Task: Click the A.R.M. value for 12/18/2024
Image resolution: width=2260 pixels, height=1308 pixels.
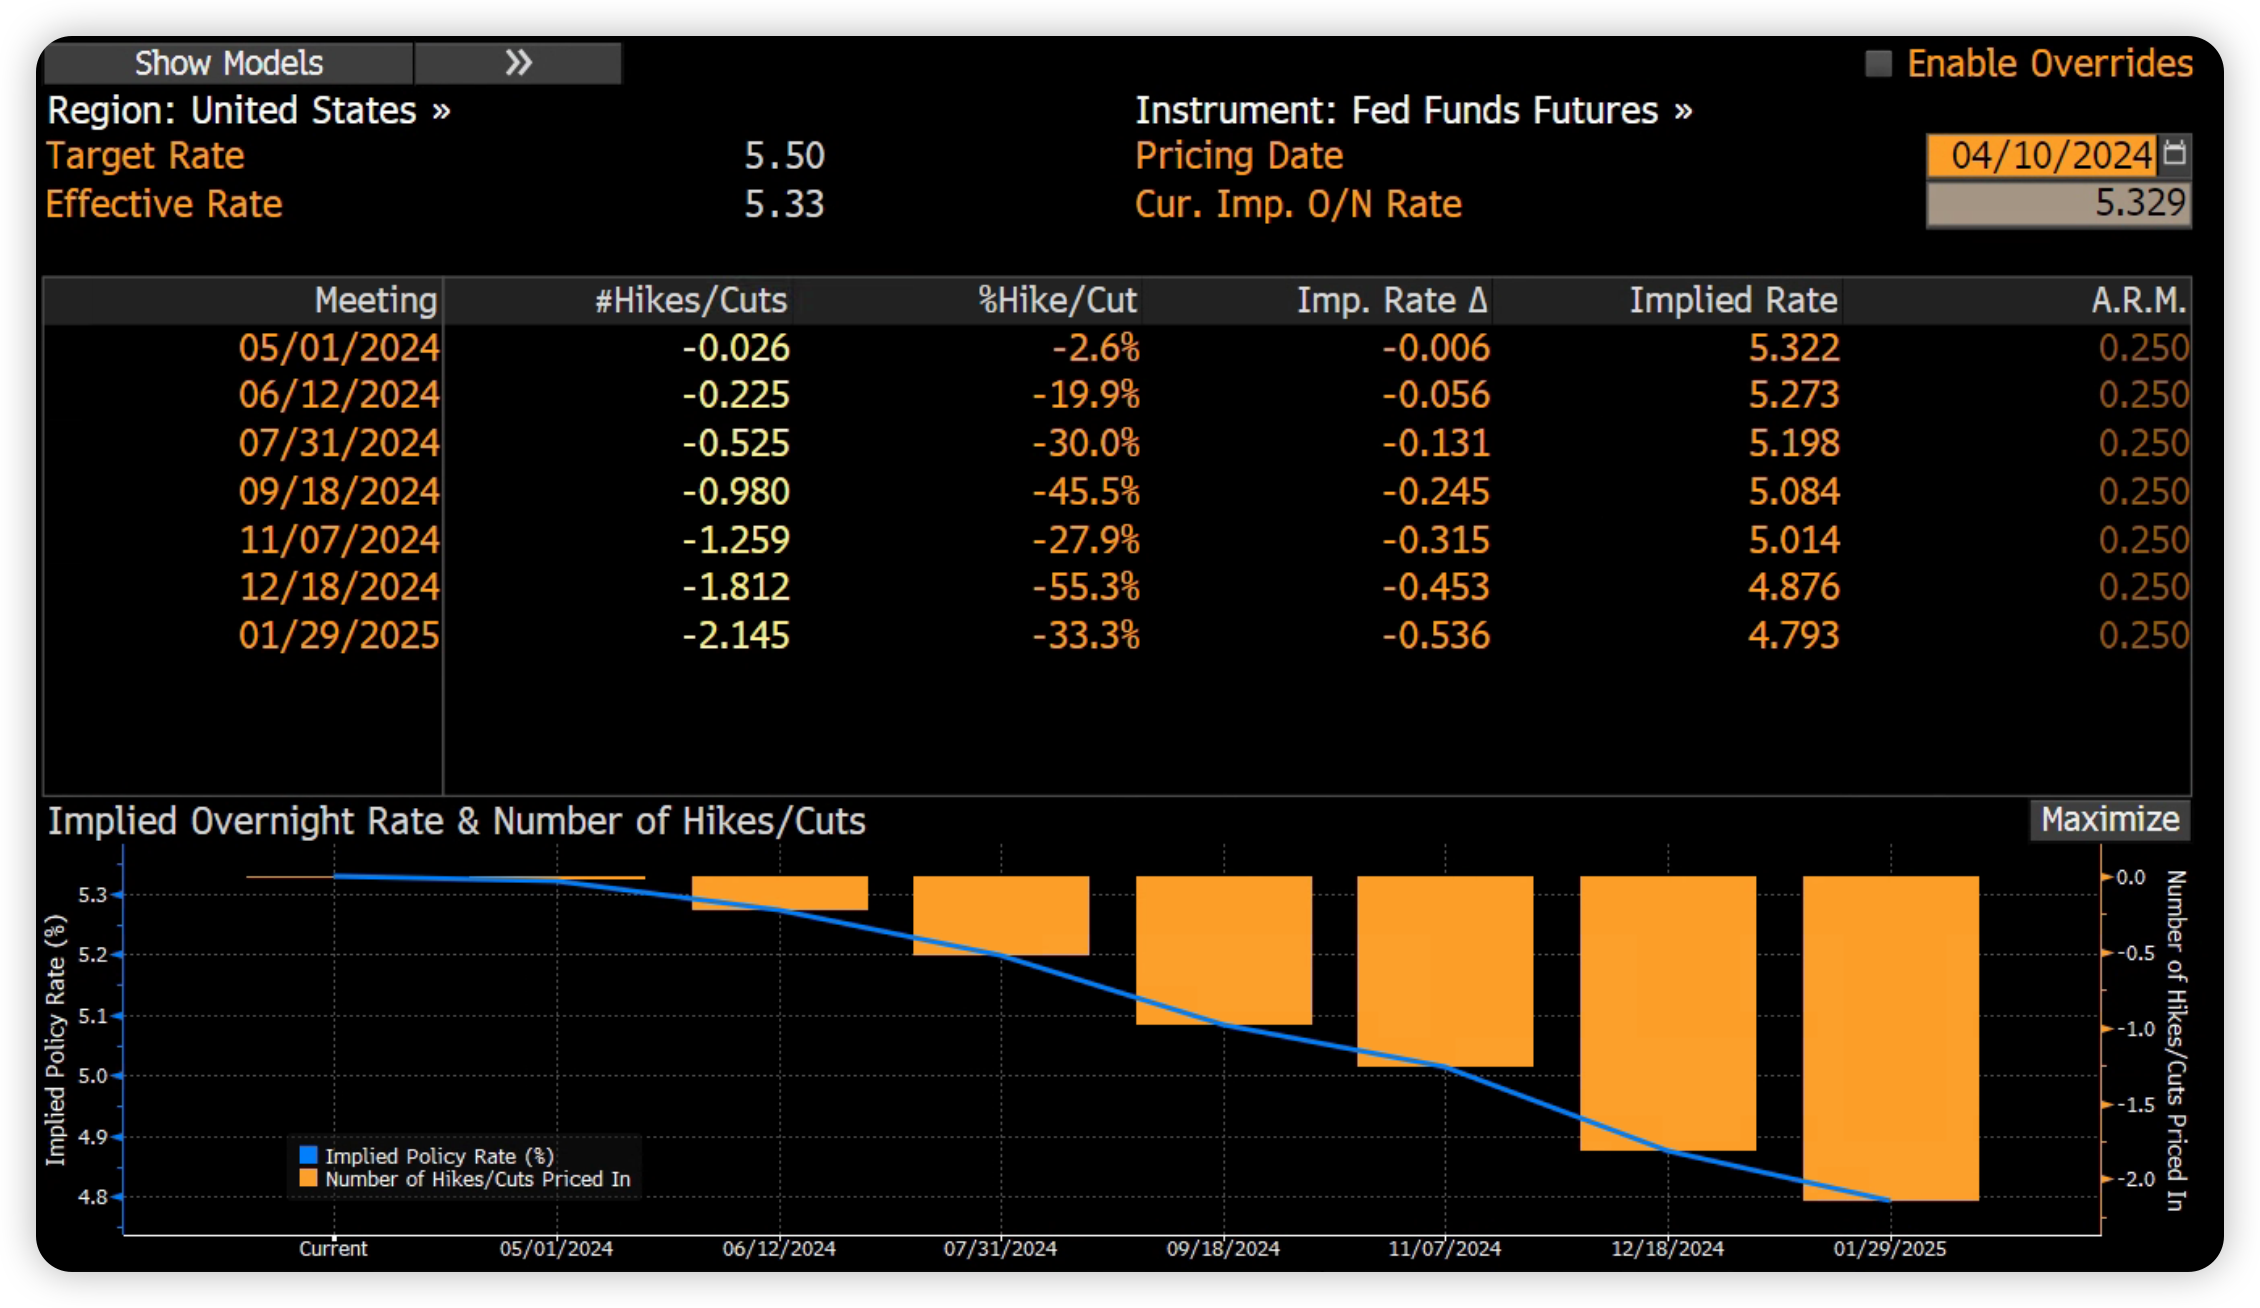Action: pos(2143,587)
